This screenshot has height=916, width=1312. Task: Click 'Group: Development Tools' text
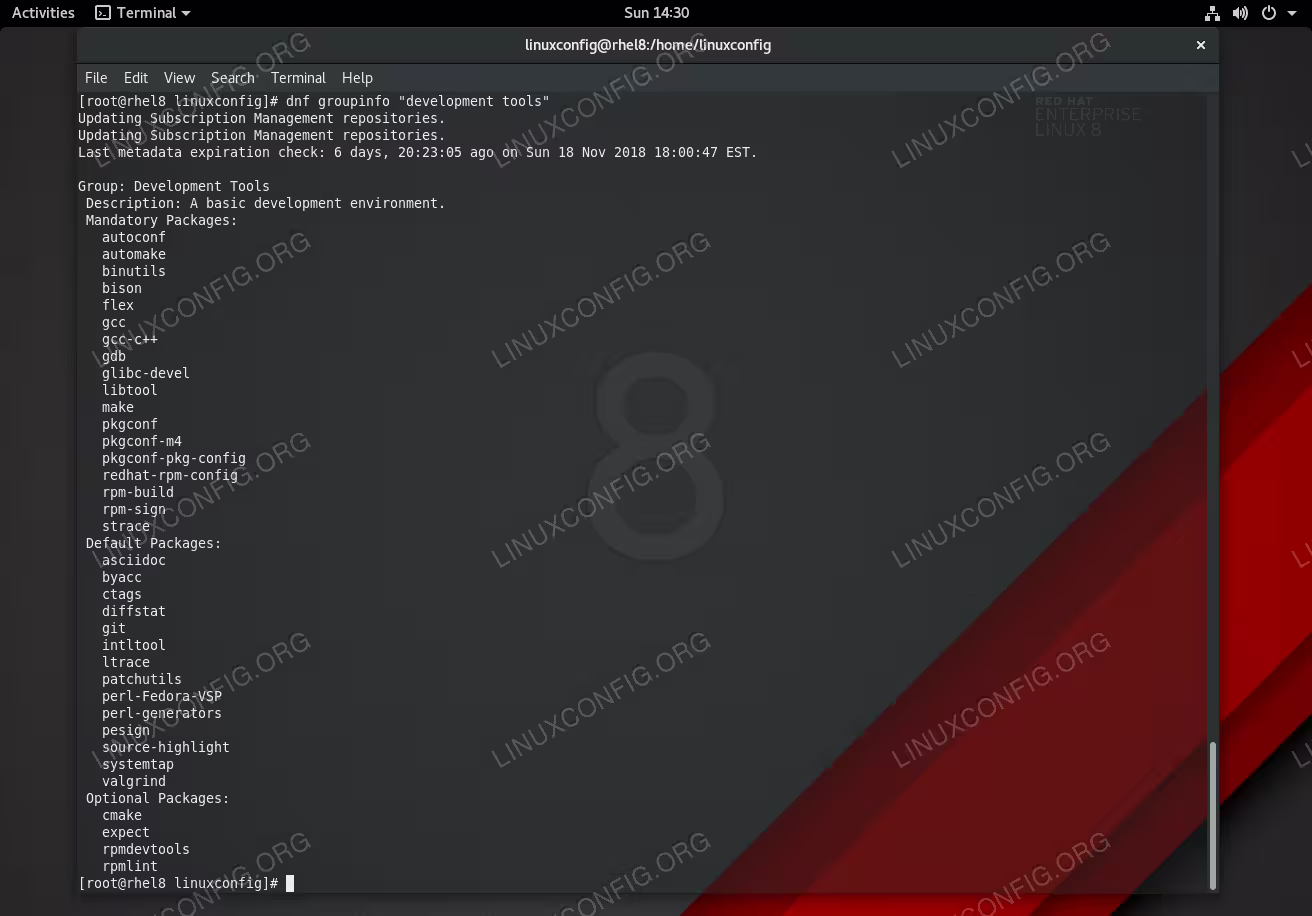point(174,186)
